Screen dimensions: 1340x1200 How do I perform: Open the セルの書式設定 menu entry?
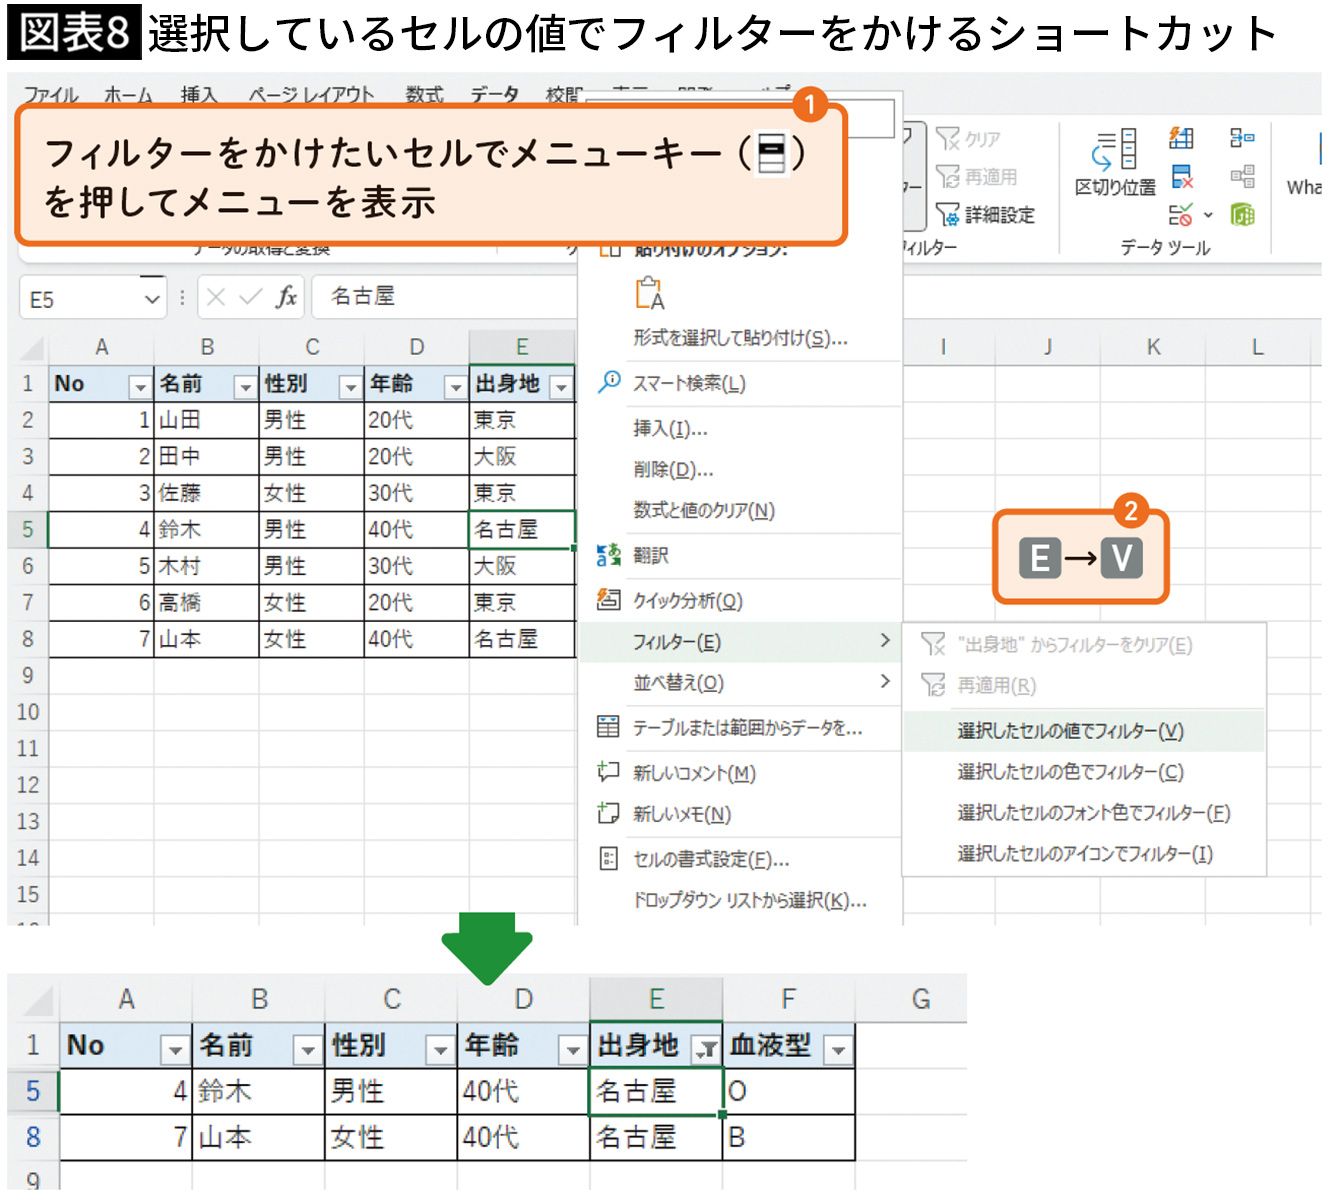click(710, 859)
